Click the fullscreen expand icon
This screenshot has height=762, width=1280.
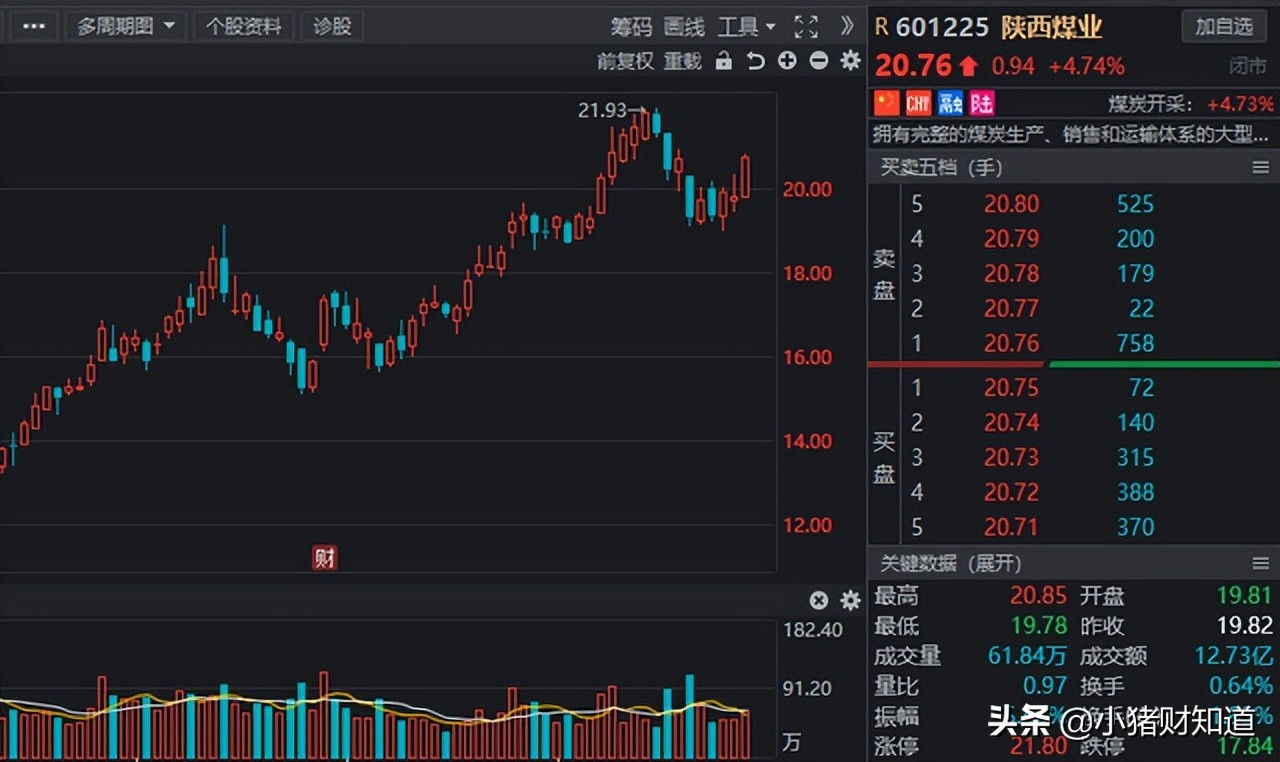click(806, 27)
